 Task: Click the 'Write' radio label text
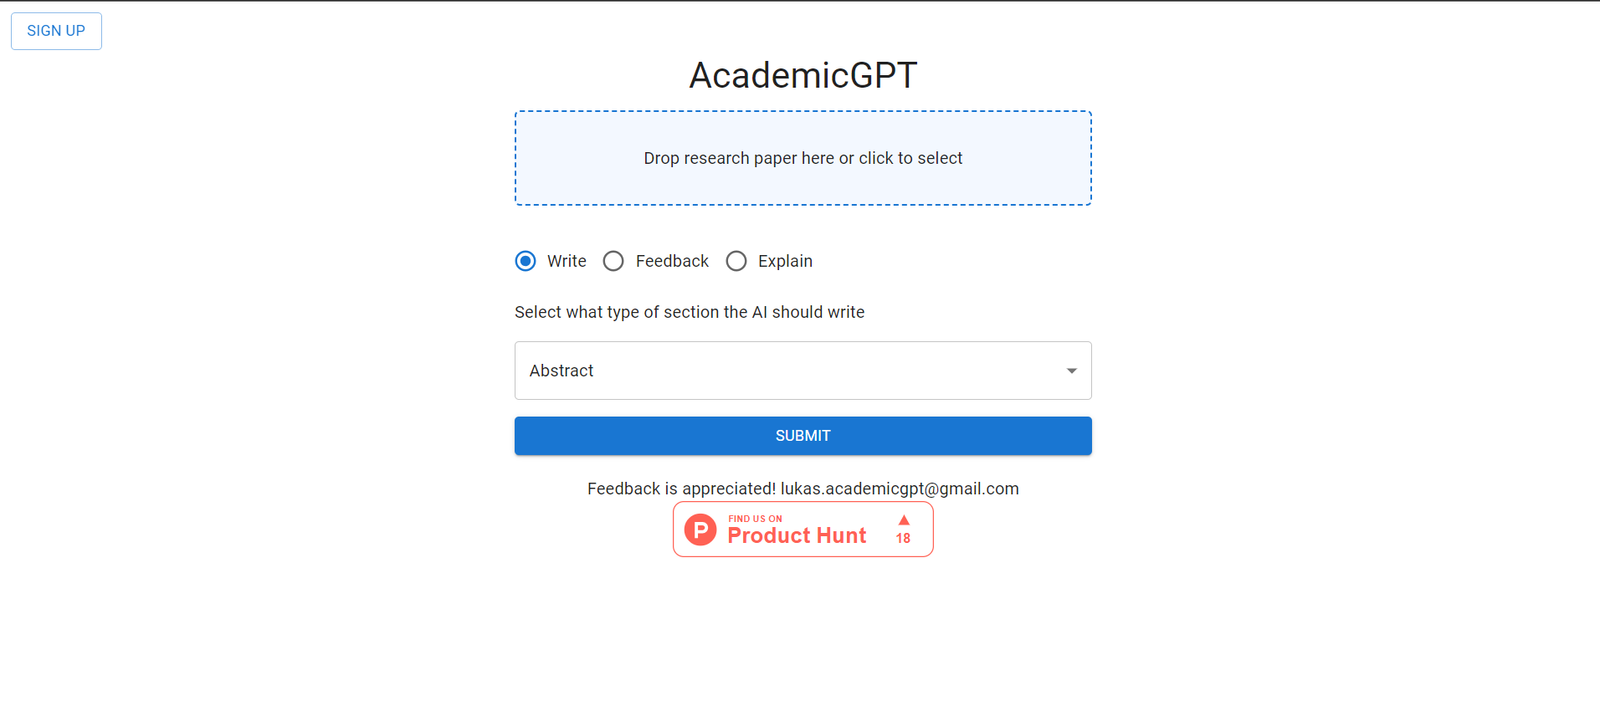click(566, 261)
